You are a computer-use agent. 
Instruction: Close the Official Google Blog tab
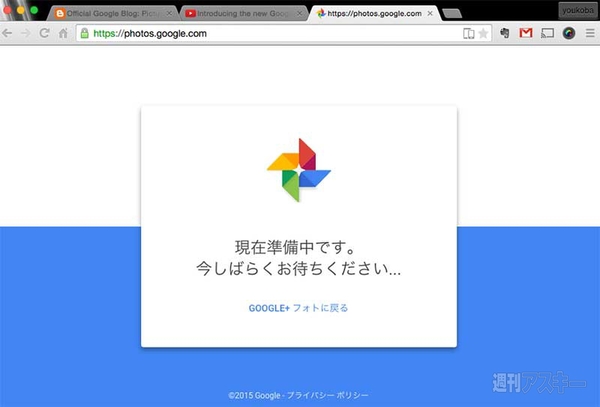(169, 13)
